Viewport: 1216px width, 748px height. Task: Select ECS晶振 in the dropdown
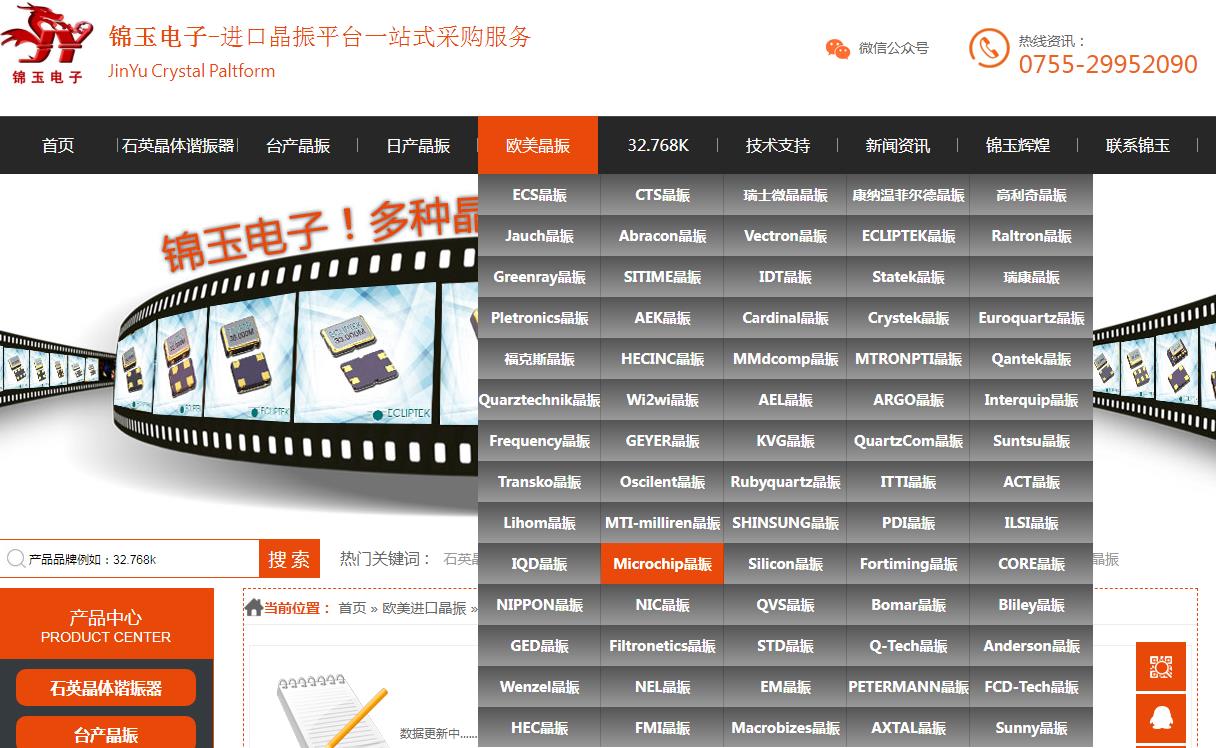pyautogui.click(x=539, y=195)
